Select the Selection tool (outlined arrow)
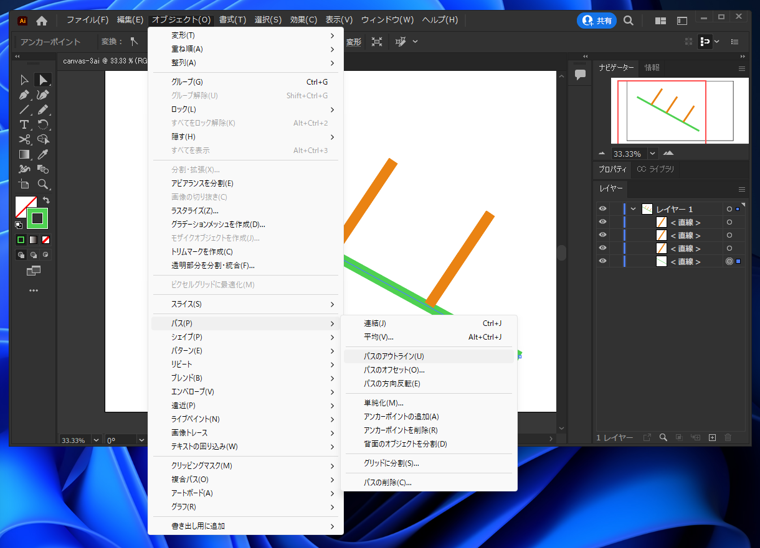The width and height of the screenshot is (760, 548). pos(24,79)
